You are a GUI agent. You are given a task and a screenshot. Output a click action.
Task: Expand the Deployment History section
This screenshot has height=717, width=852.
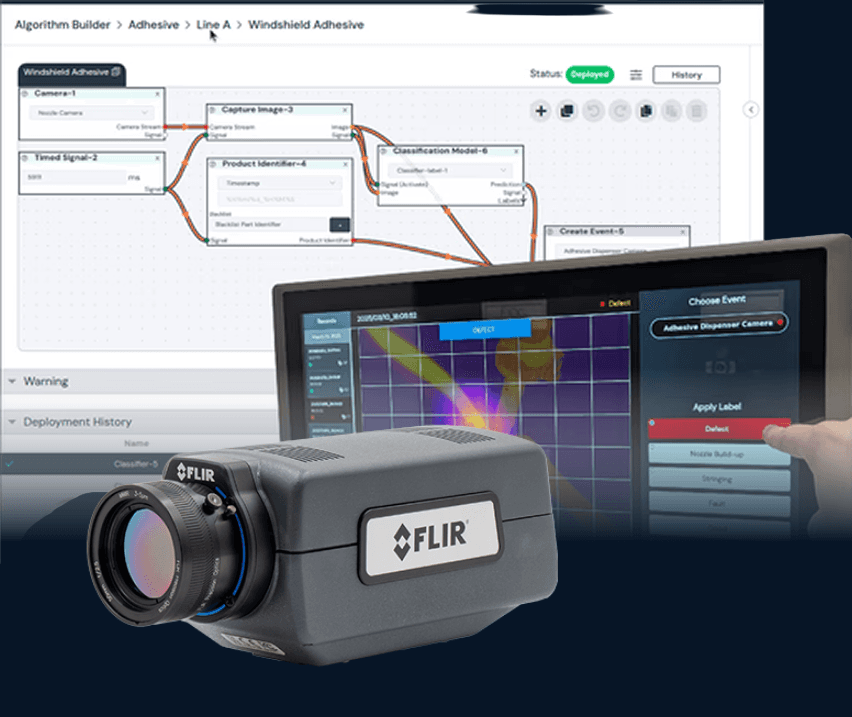pyautogui.click(x=12, y=422)
